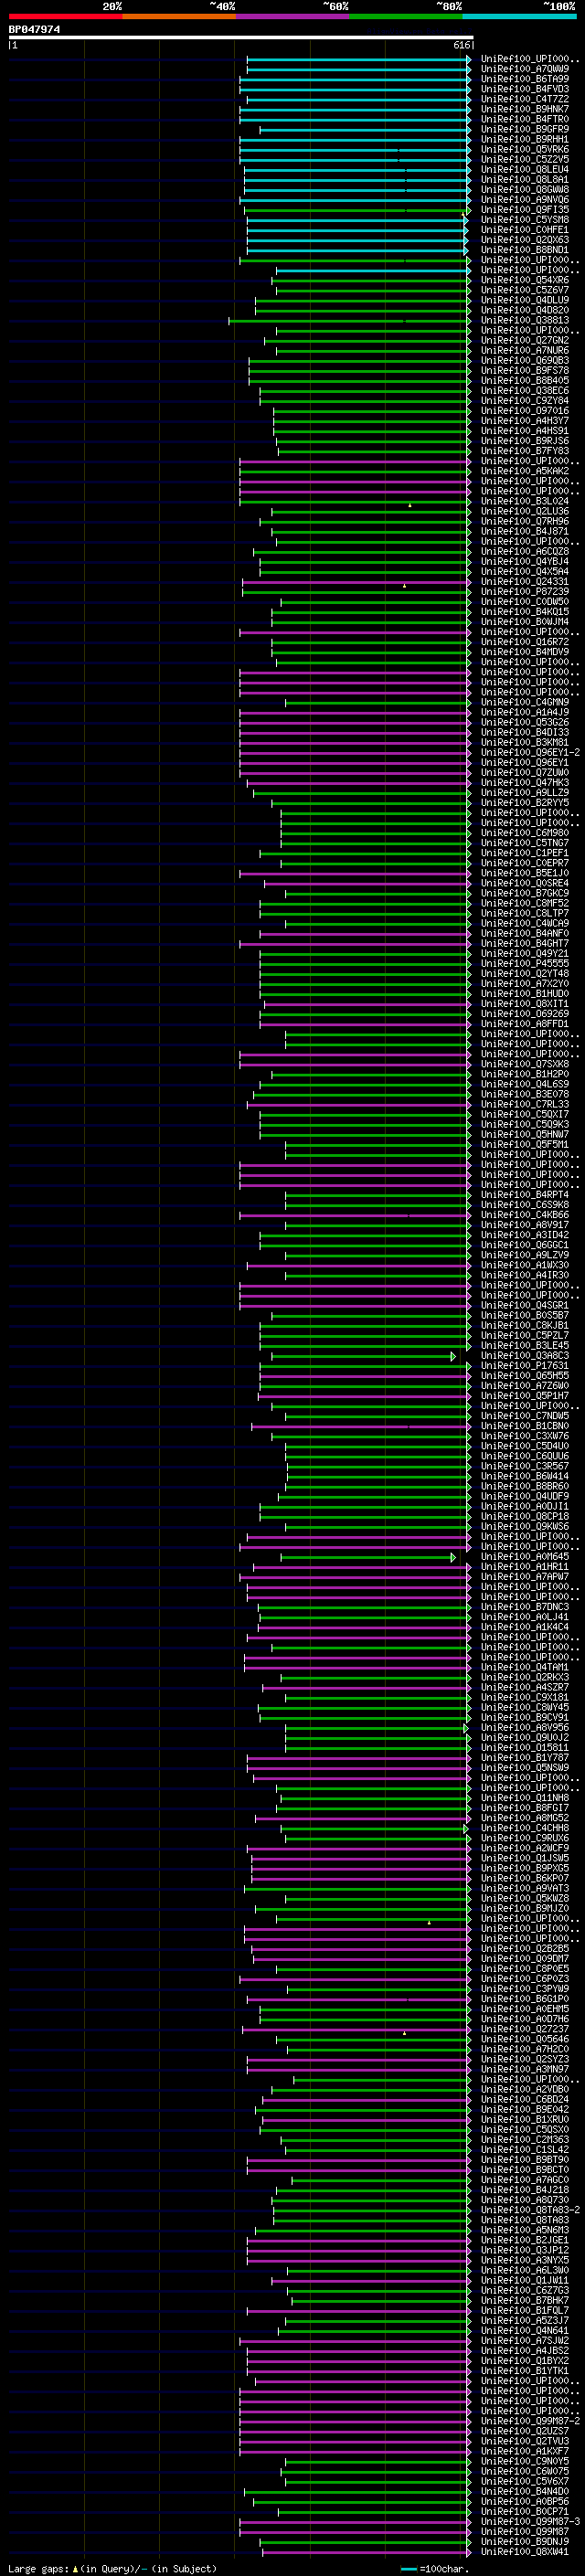585x2576 pixels.
Task: Select label UniRef100_Q4TAM1
Action: point(524,1668)
